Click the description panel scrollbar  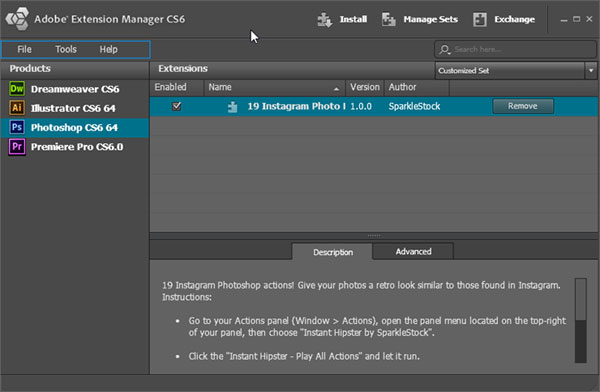580,320
